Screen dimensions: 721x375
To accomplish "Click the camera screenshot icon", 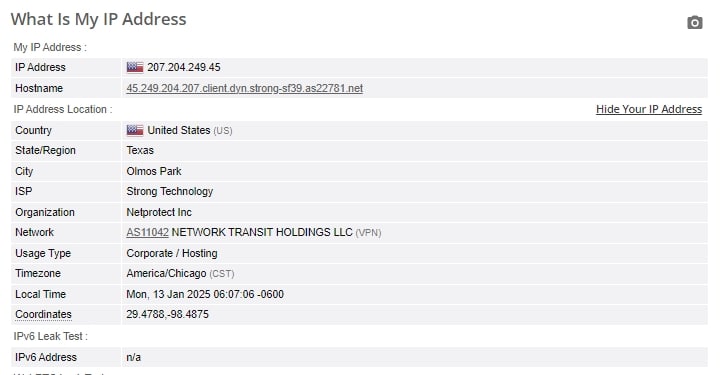I will (694, 23).
